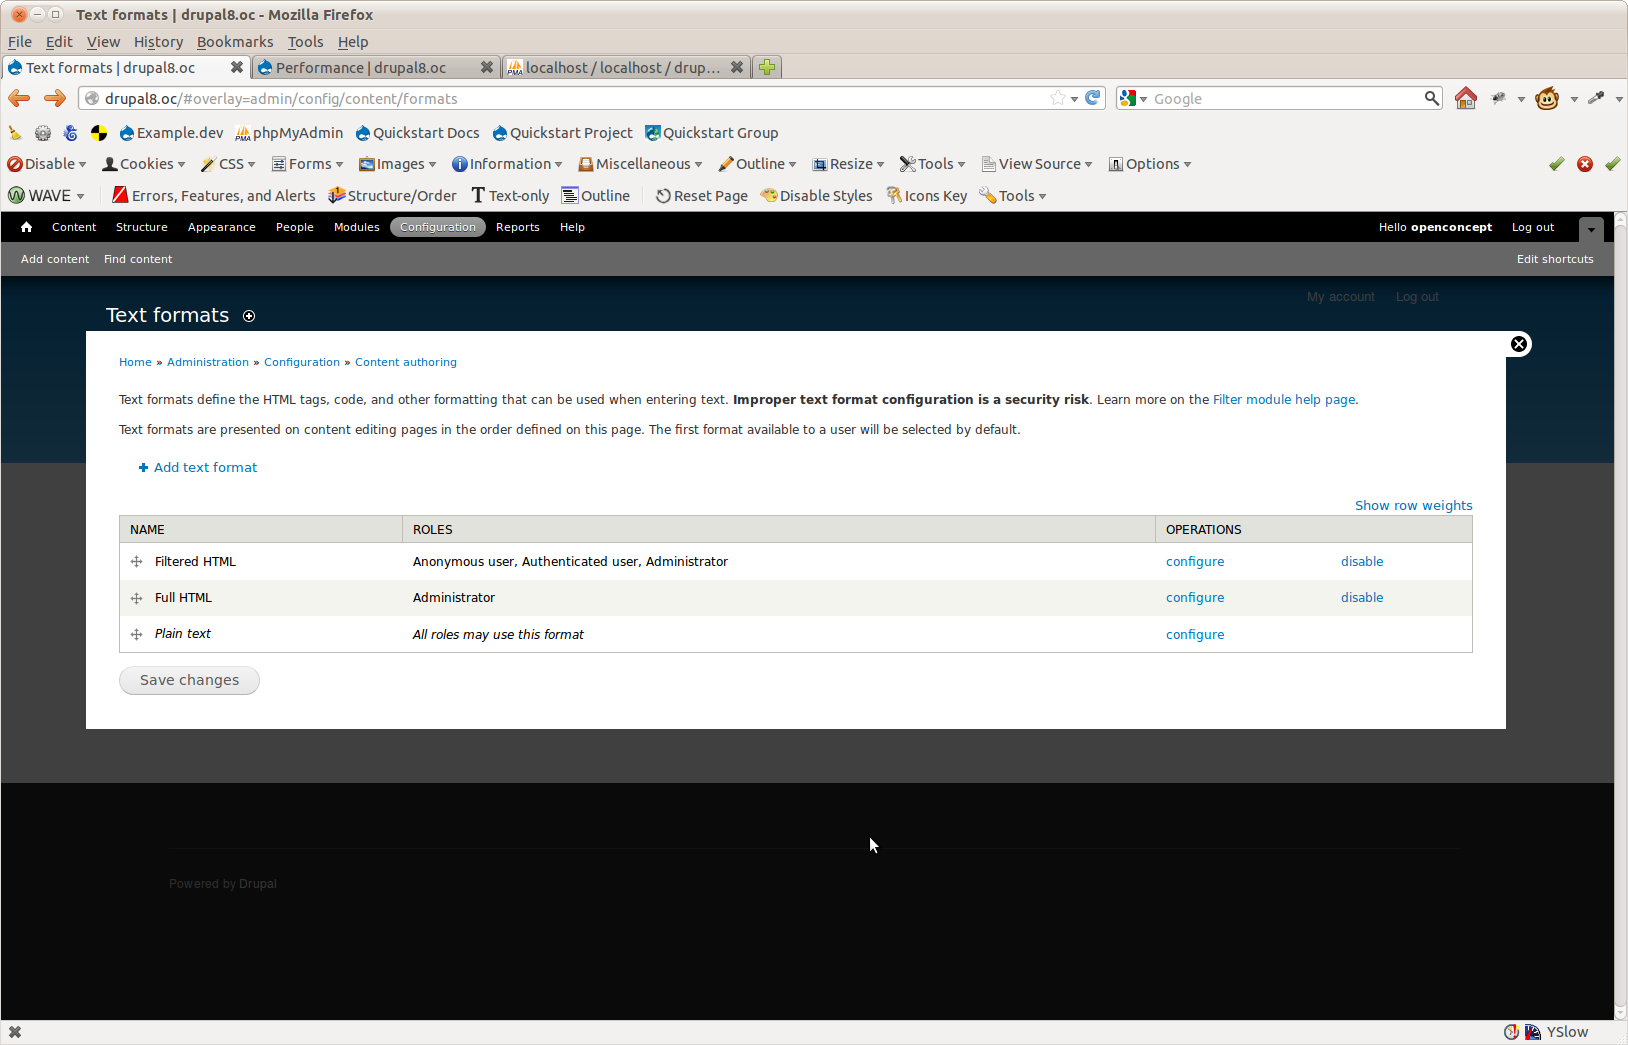Expand the Resize developer menu
The image size is (1628, 1045).
click(848, 164)
